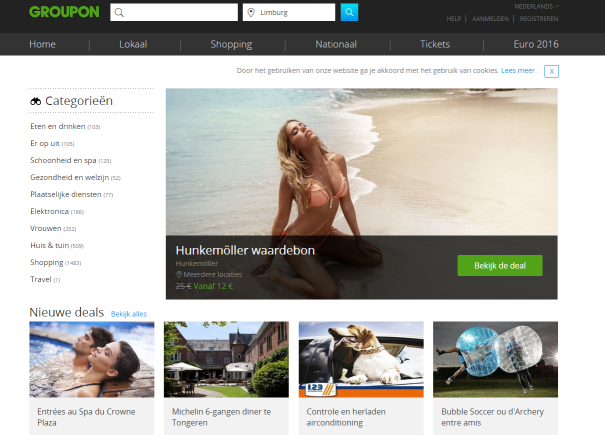
Task: Open the Euro 2016 menu item
Action: point(536,44)
